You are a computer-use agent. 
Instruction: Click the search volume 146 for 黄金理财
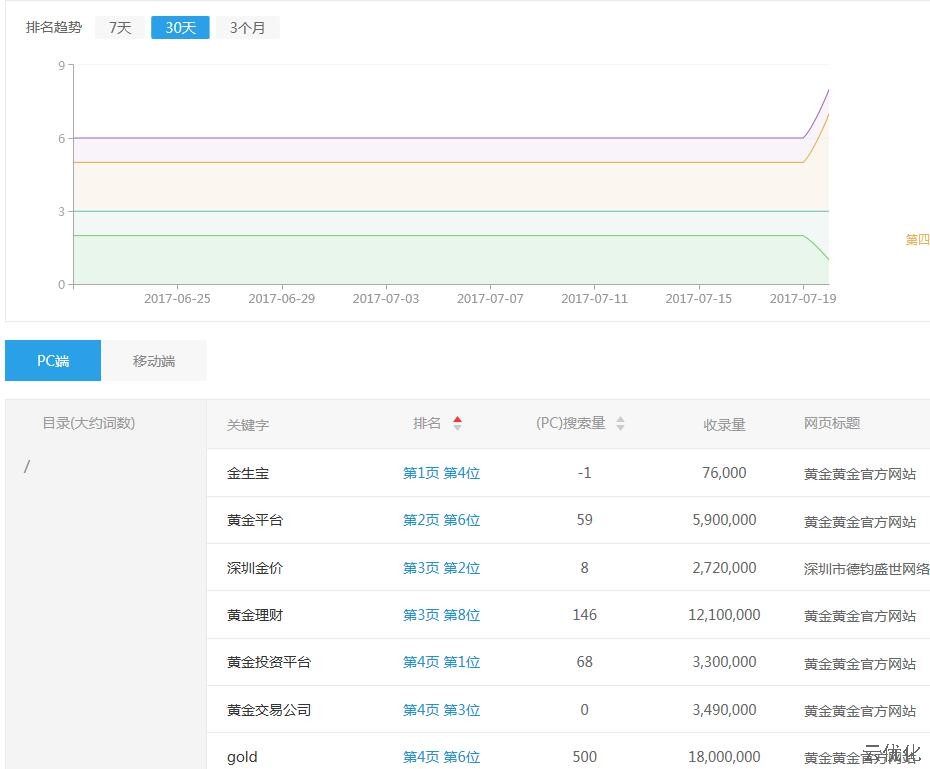584,615
